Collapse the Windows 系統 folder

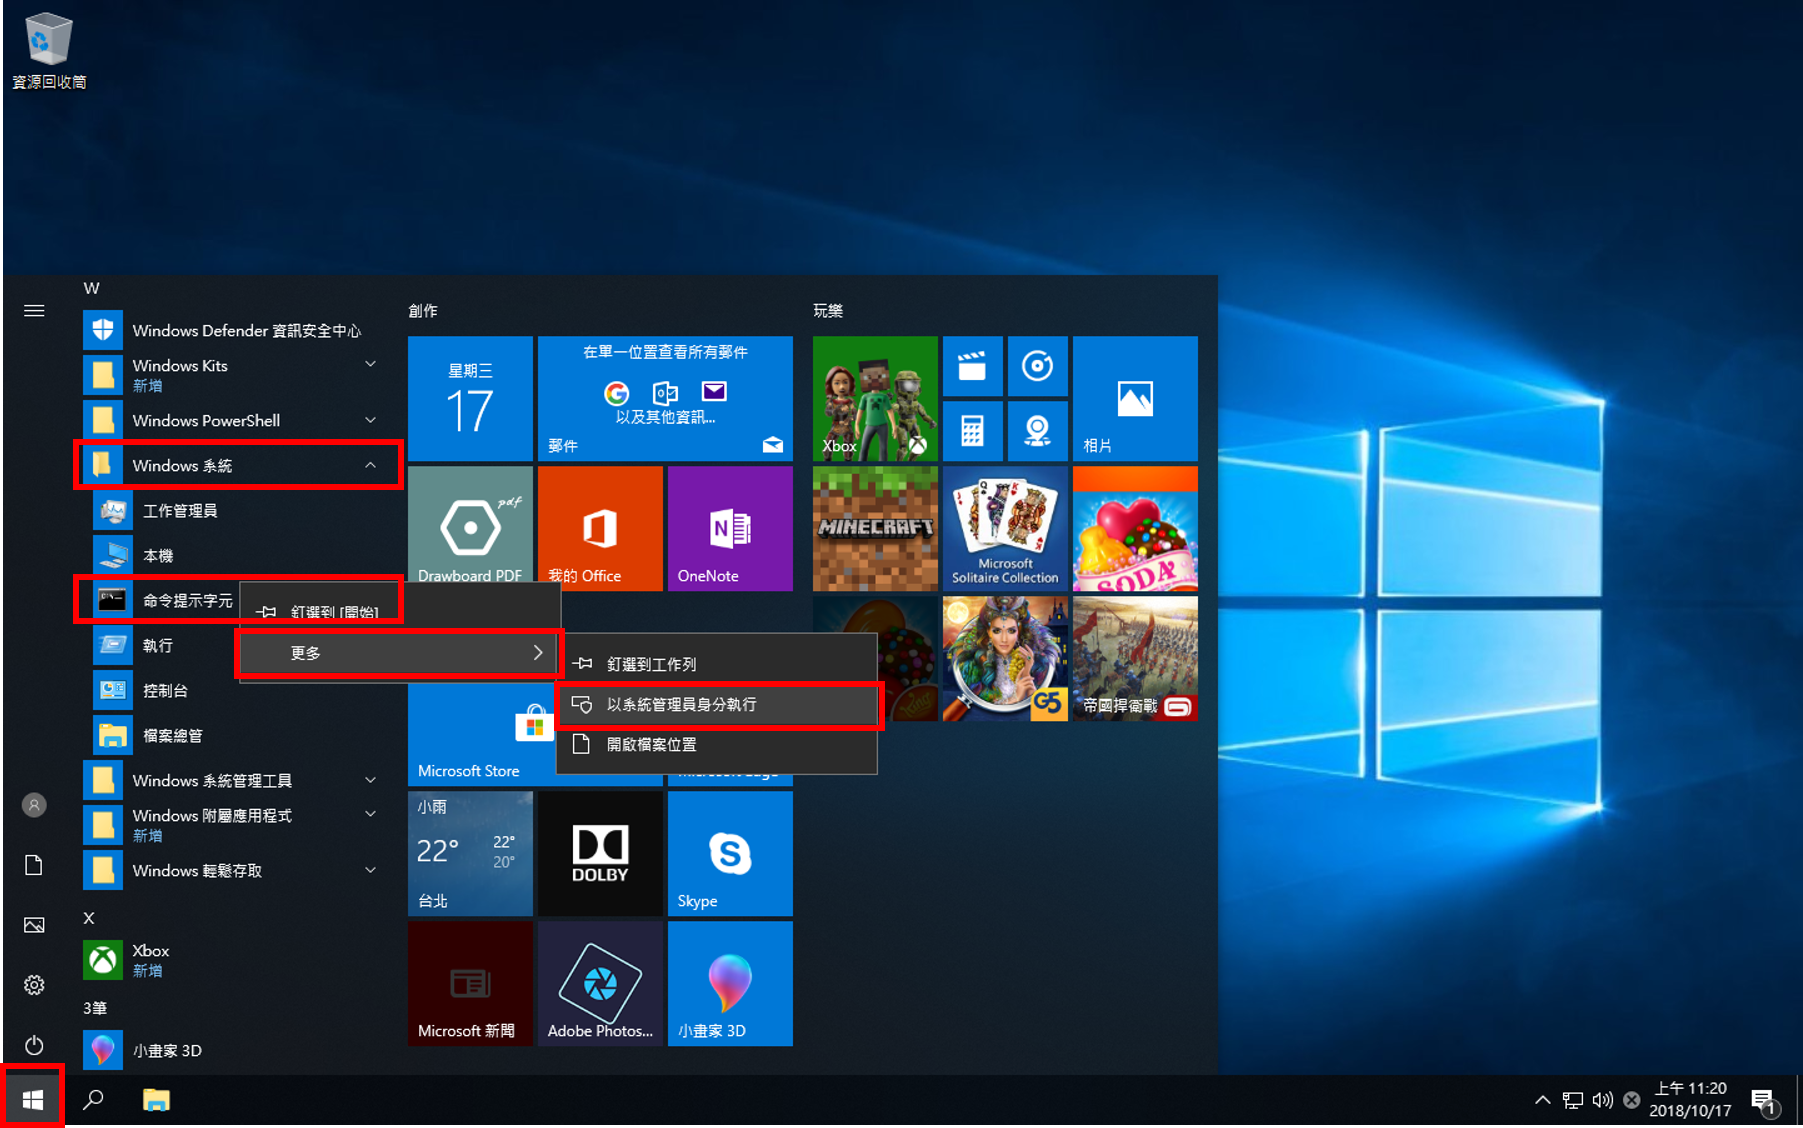(235, 465)
